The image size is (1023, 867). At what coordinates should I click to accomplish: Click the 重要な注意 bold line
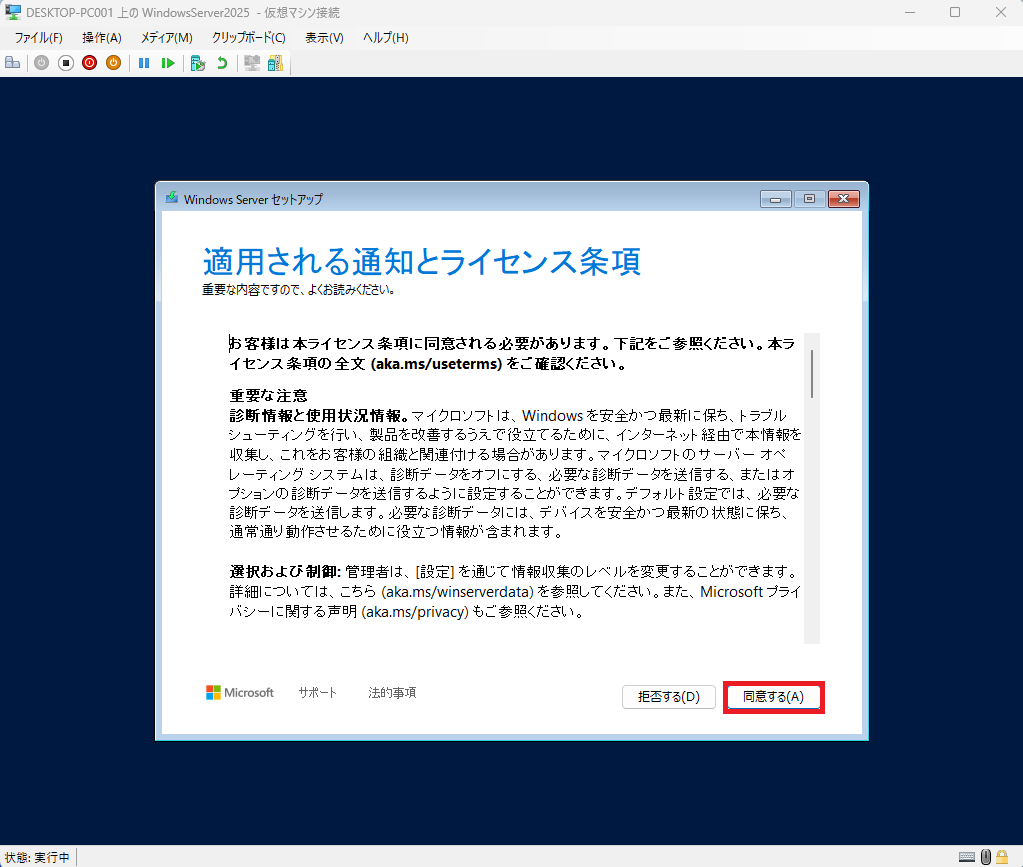click(268, 395)
